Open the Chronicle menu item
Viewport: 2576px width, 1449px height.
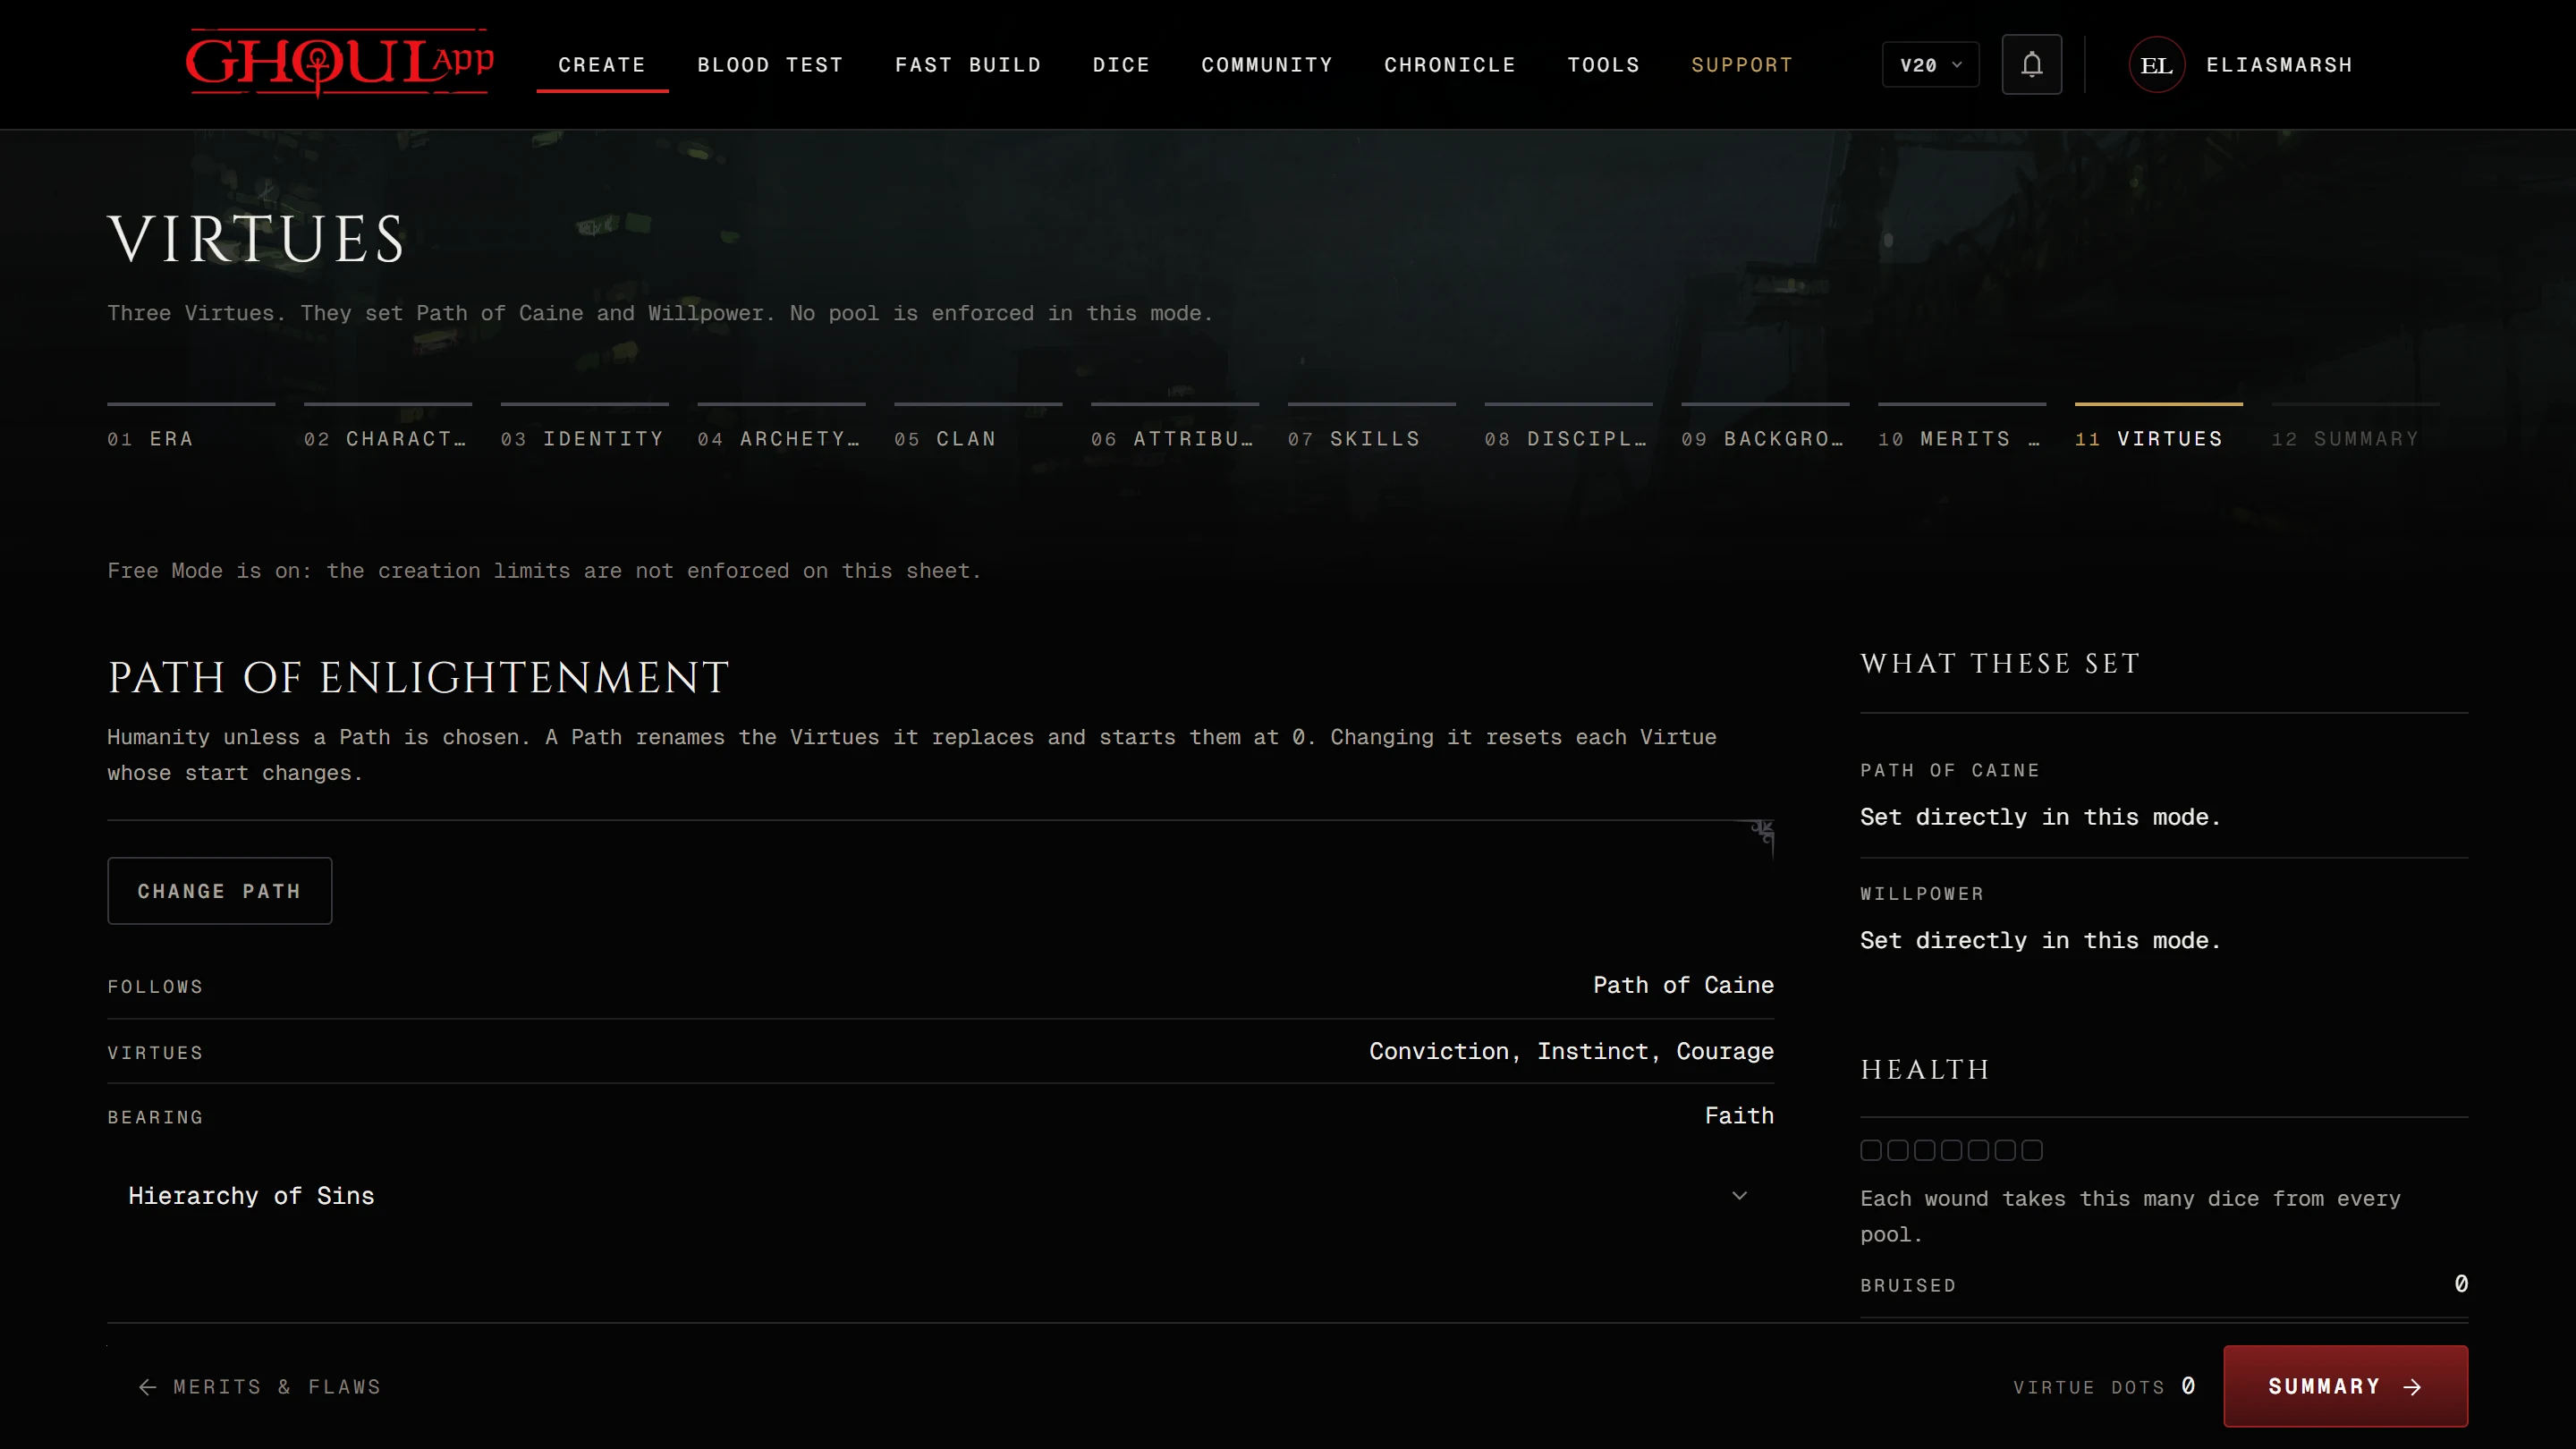[1450, 65]
